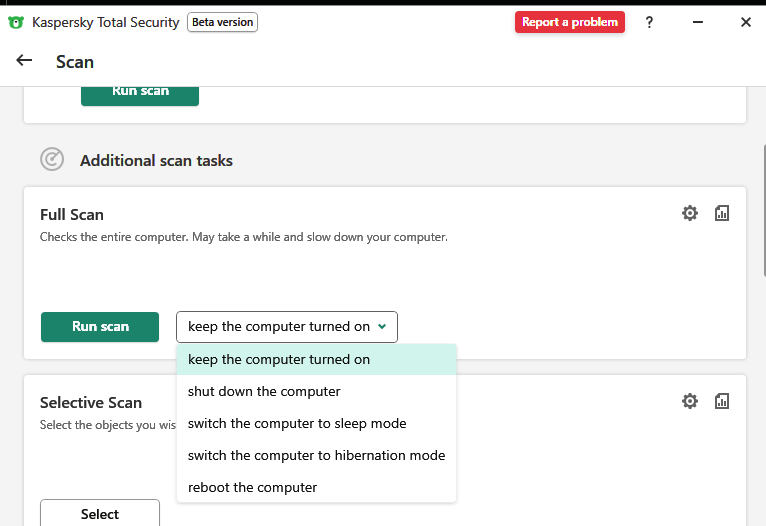Click the Select button under Selective Scan
766x526 pixels.
(x=100, y=513)
